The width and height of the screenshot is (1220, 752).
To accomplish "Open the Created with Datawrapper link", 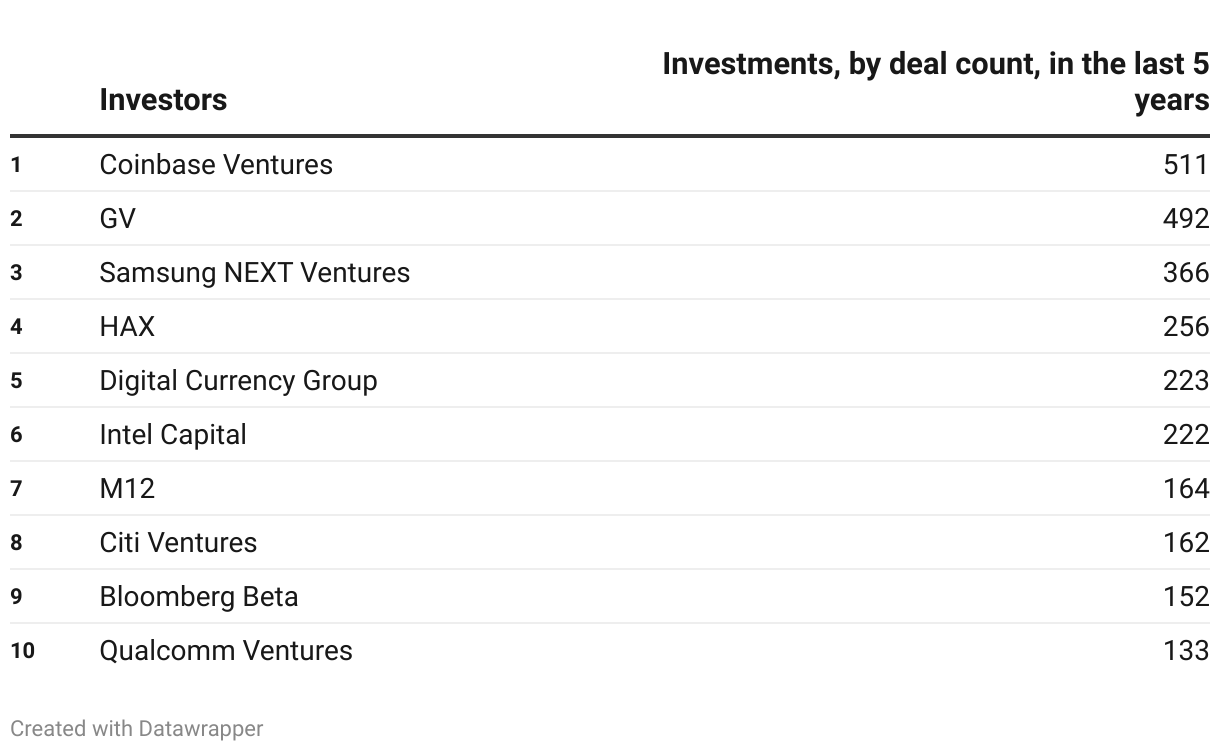I will 137,728.
